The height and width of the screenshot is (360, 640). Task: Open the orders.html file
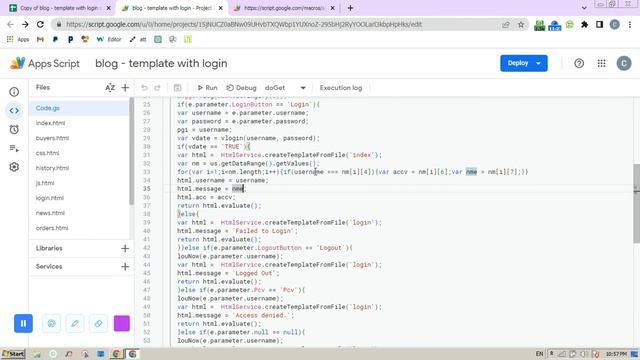point(79,228)
